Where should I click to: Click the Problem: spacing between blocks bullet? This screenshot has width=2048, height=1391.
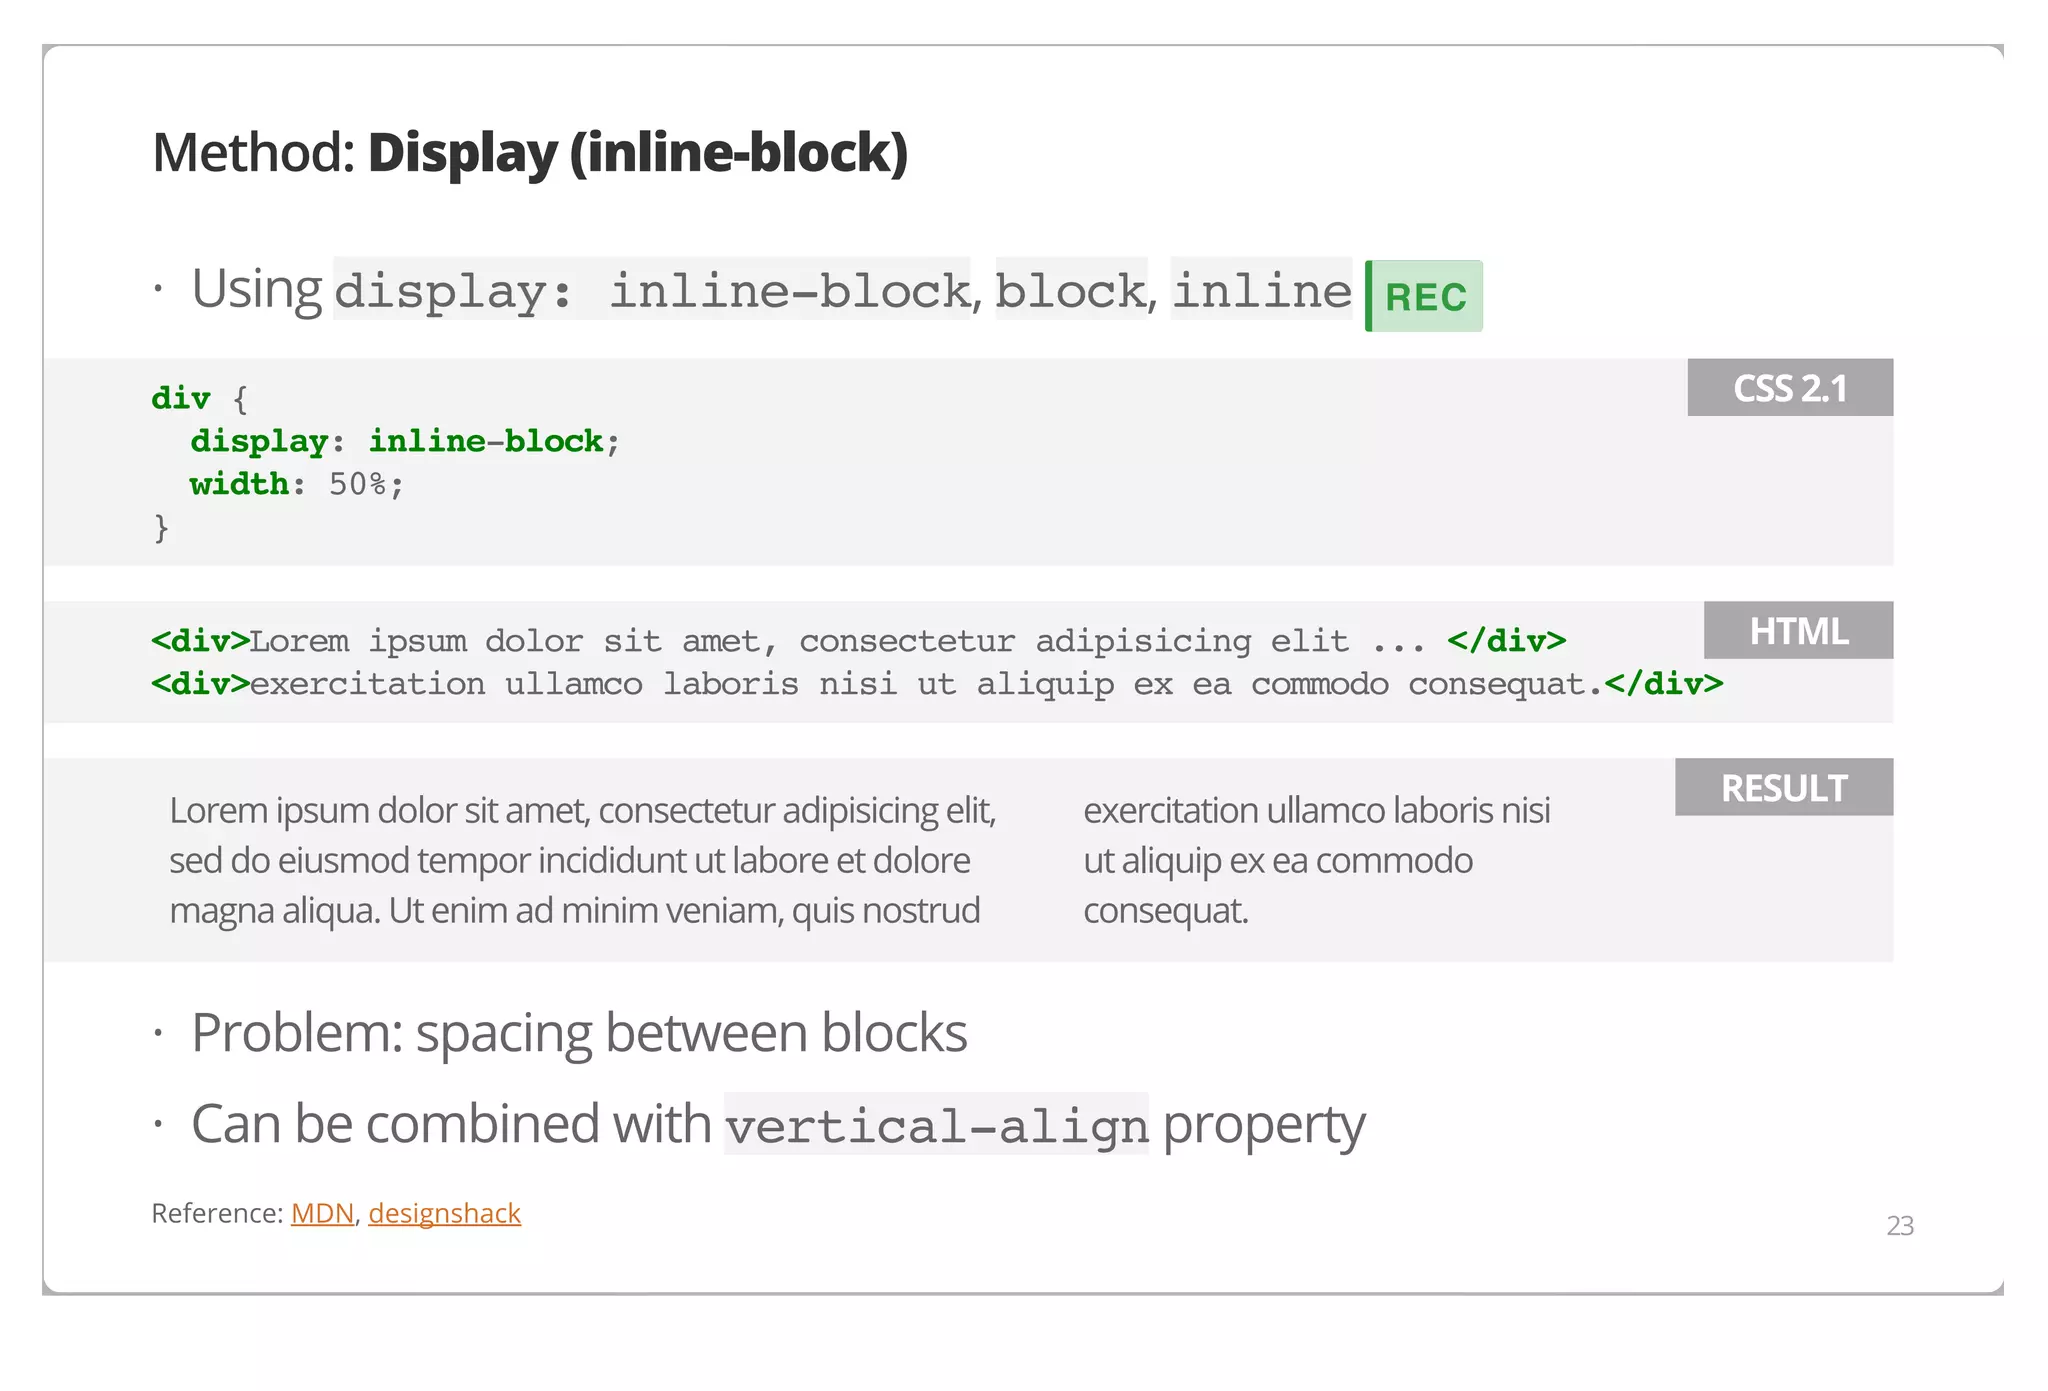tap(578, 1033)
